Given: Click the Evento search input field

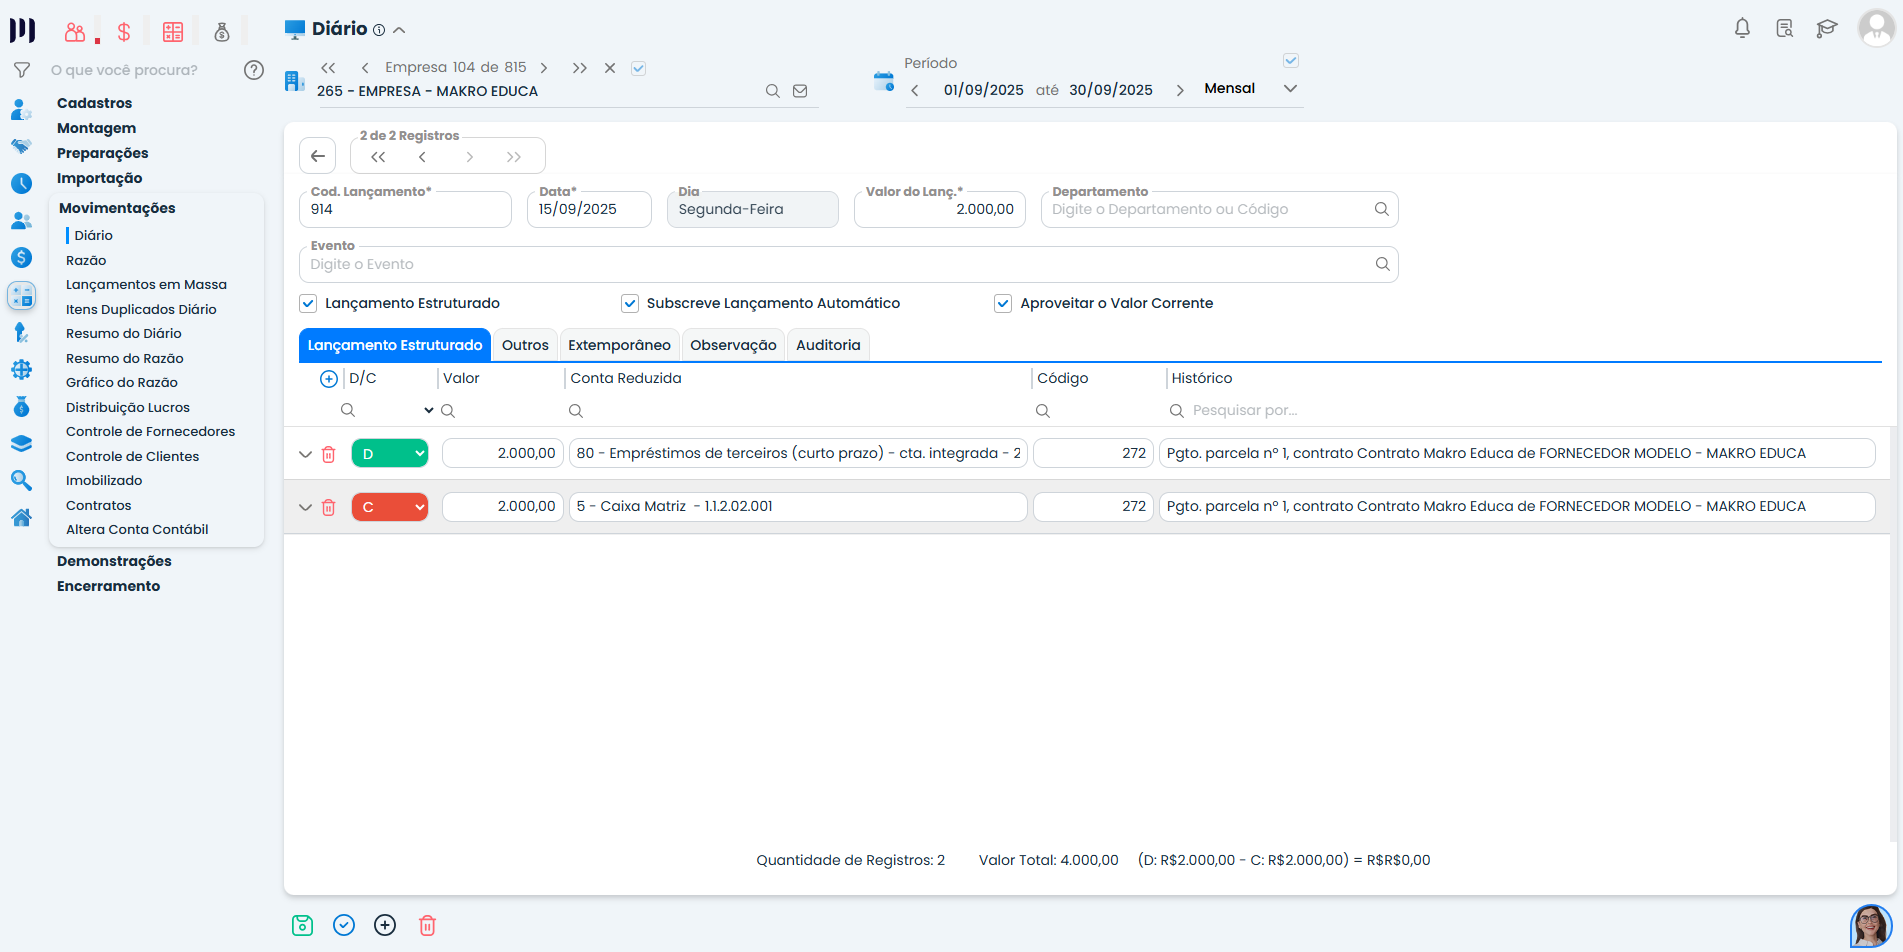Looking at the screenshot, I should (838, 265).
